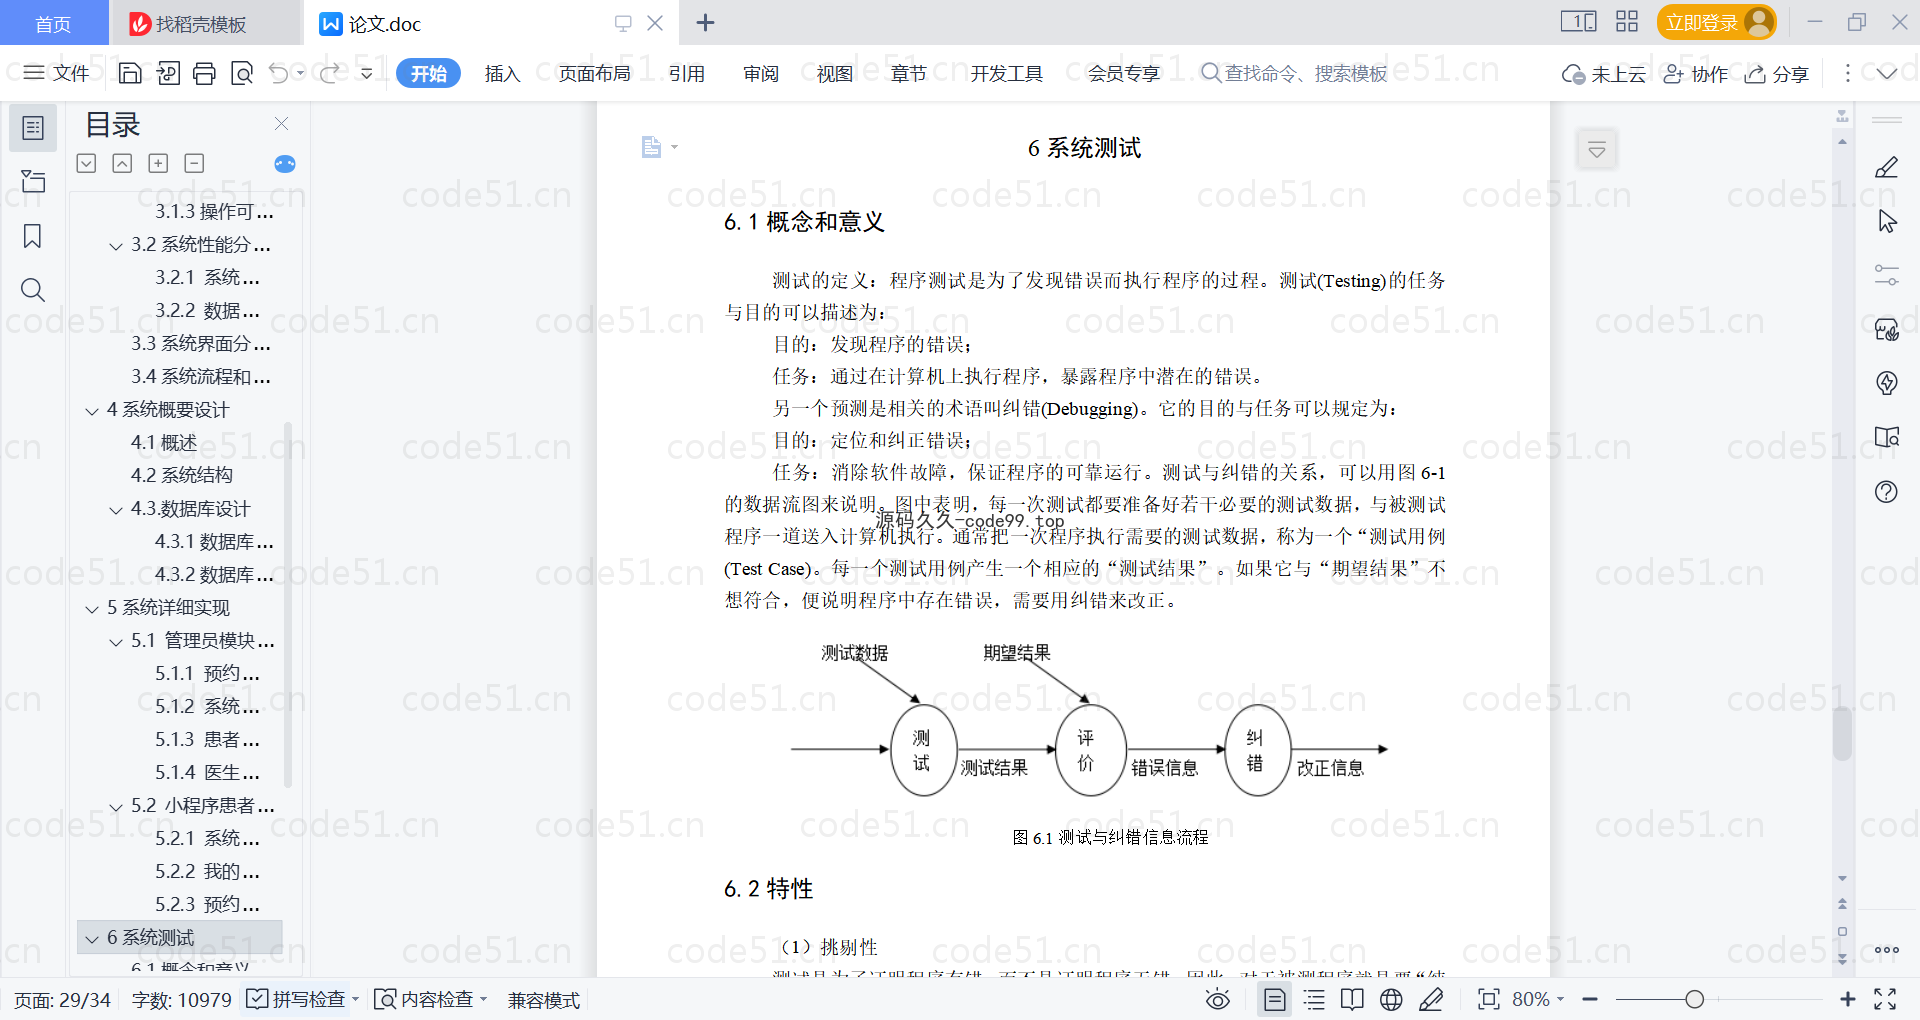Open the reading assistant book icon
Image resolution: width=1920 pixels, height=1020 pixels.
click(x=1886, y=437)
